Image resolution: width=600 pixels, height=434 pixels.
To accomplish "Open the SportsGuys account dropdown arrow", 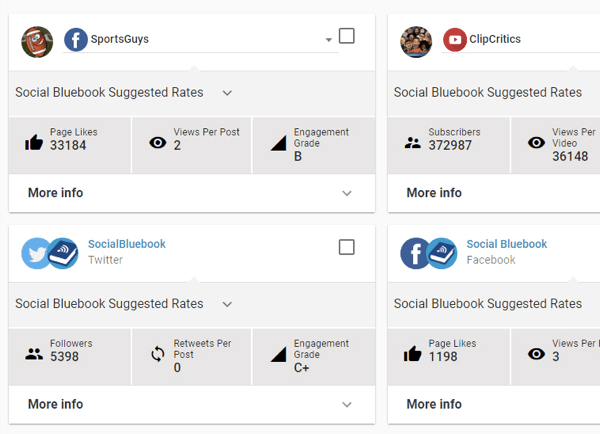I will point(328,40).
